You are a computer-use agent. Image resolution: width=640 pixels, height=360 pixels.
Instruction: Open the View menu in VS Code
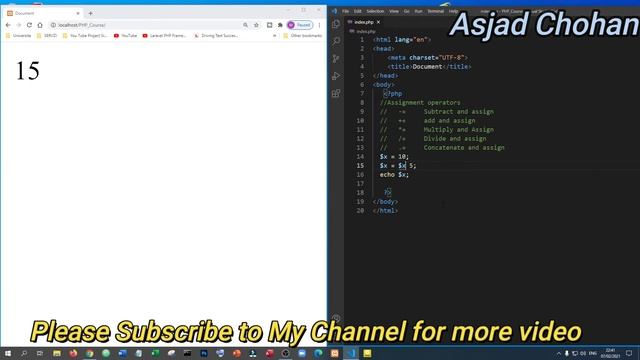click(x=394, y=11)
